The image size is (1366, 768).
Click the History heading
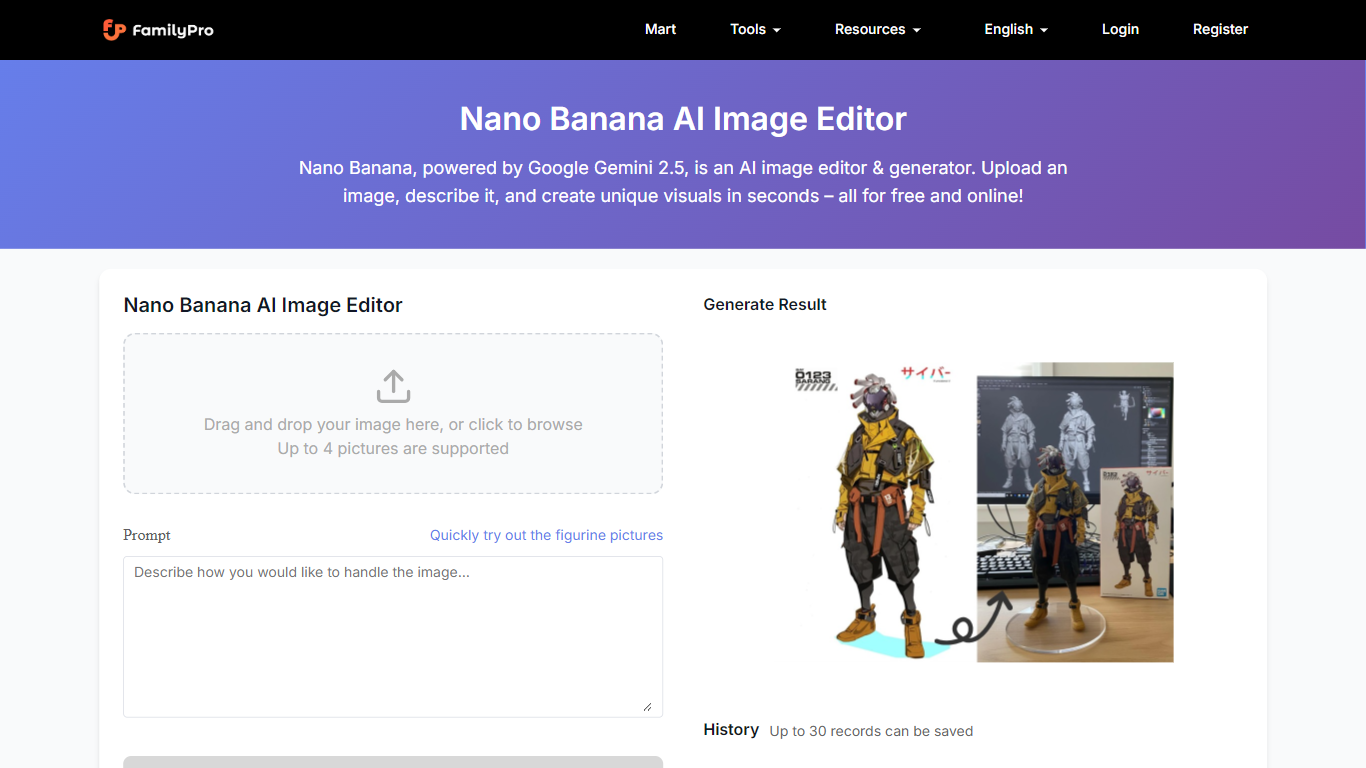coord(731,730)
